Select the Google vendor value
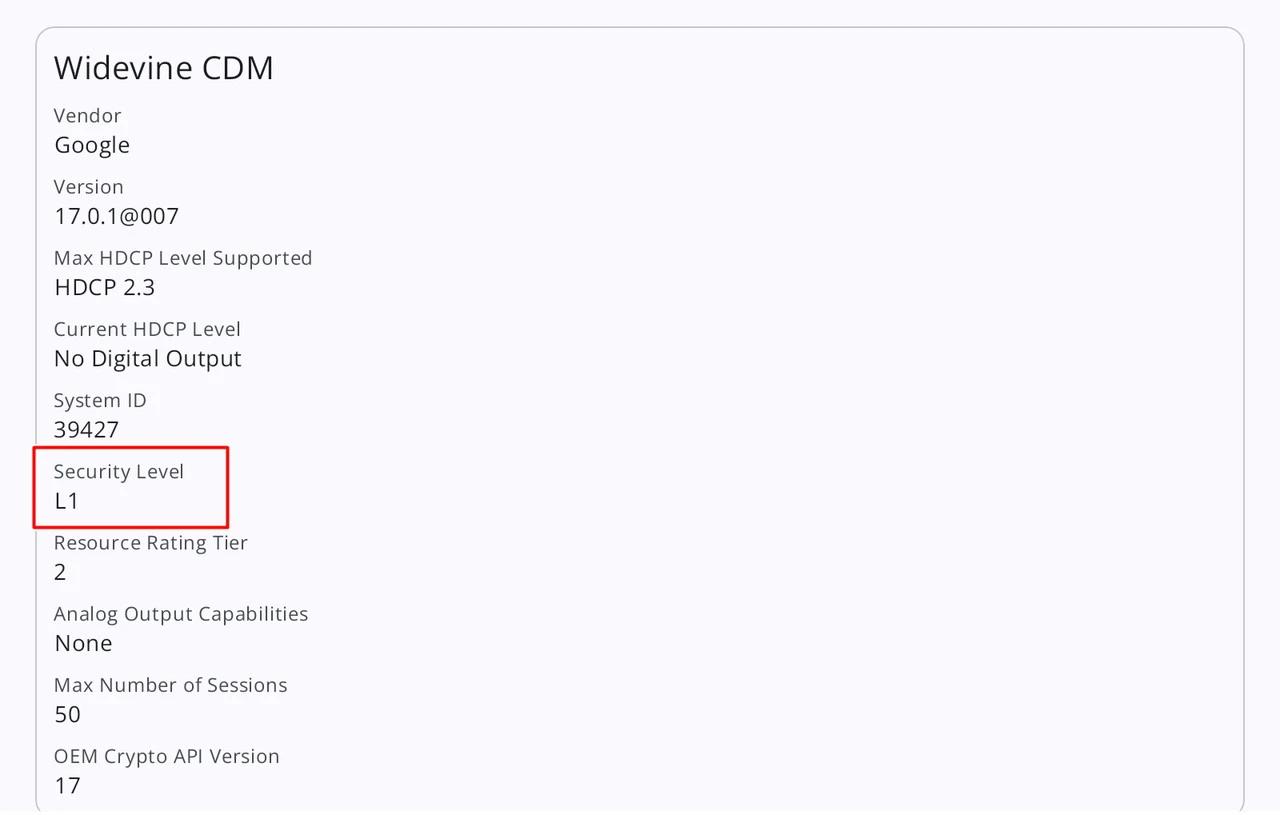Viewport: 1280px width, 815px height. [92, 145]
